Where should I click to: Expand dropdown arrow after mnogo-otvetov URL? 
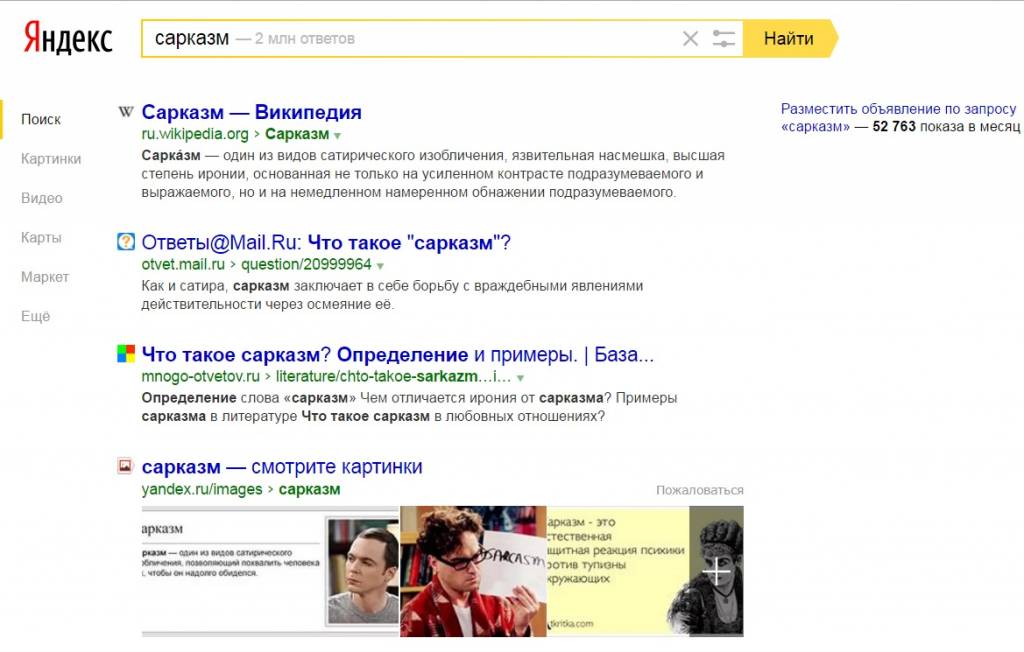click(520, 378)
